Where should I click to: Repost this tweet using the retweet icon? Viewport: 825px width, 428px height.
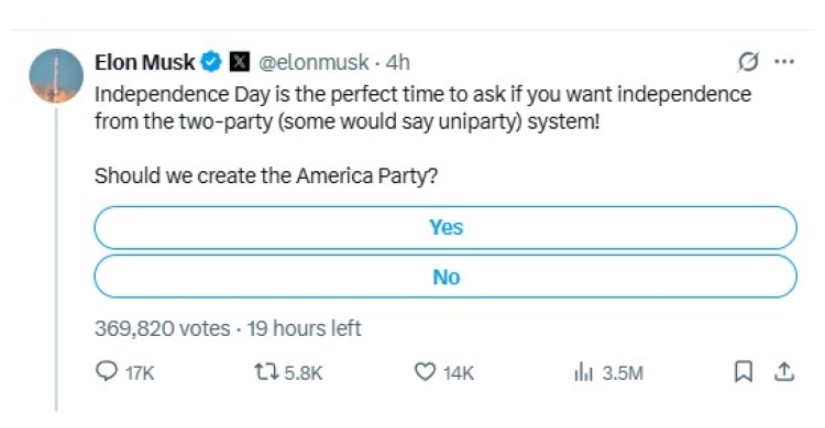click(x=265, y=372)
